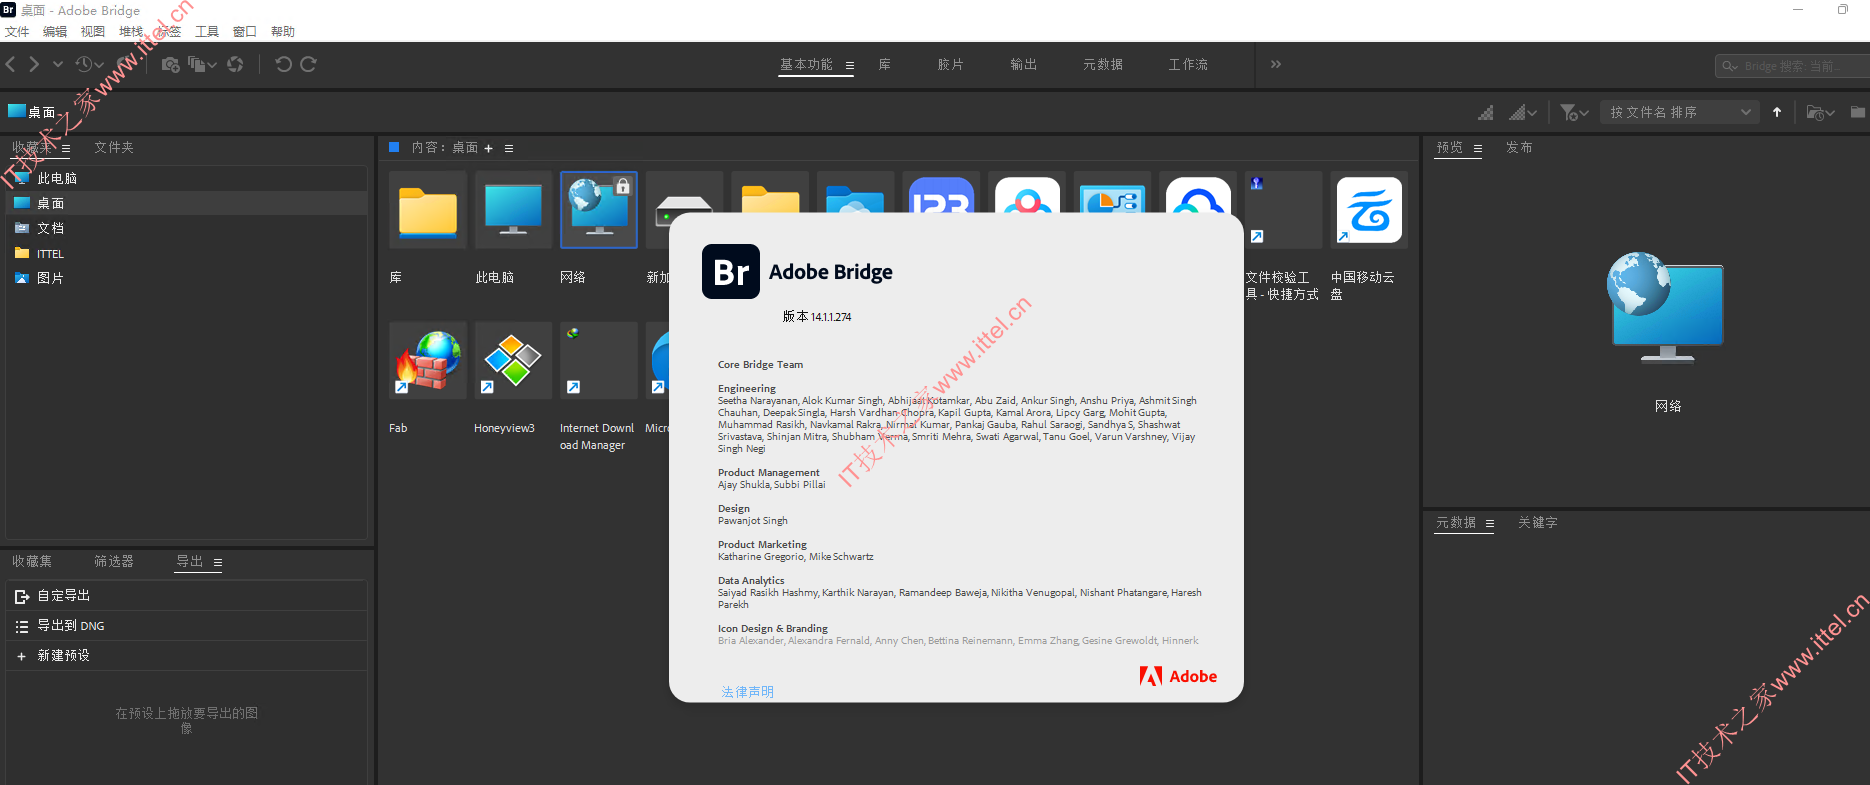1870x785 pixels.
Task: Switch to the 输出 workspace
Action: 1024,64
